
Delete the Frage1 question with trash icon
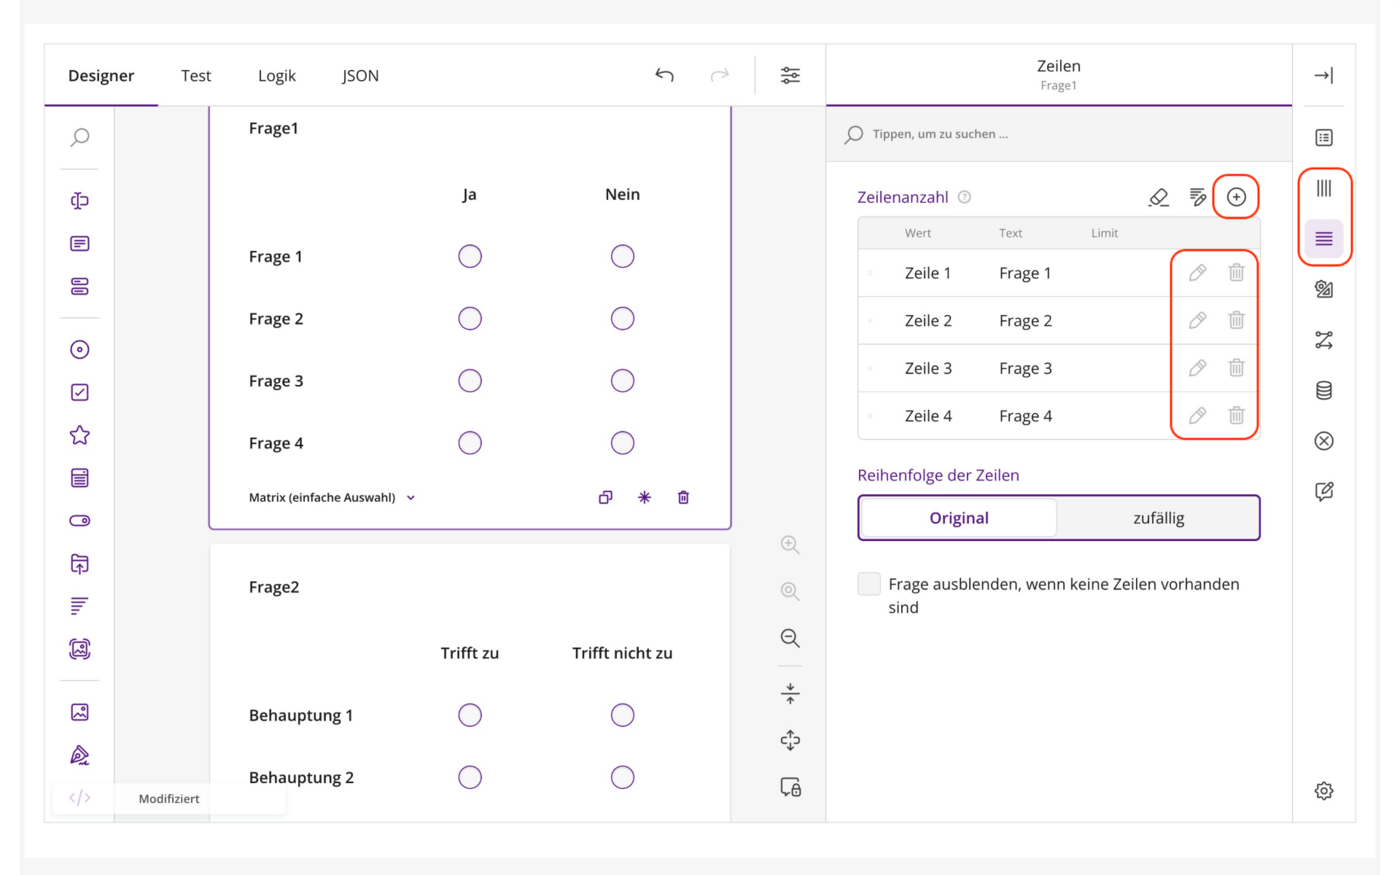(x=683, y=497)
